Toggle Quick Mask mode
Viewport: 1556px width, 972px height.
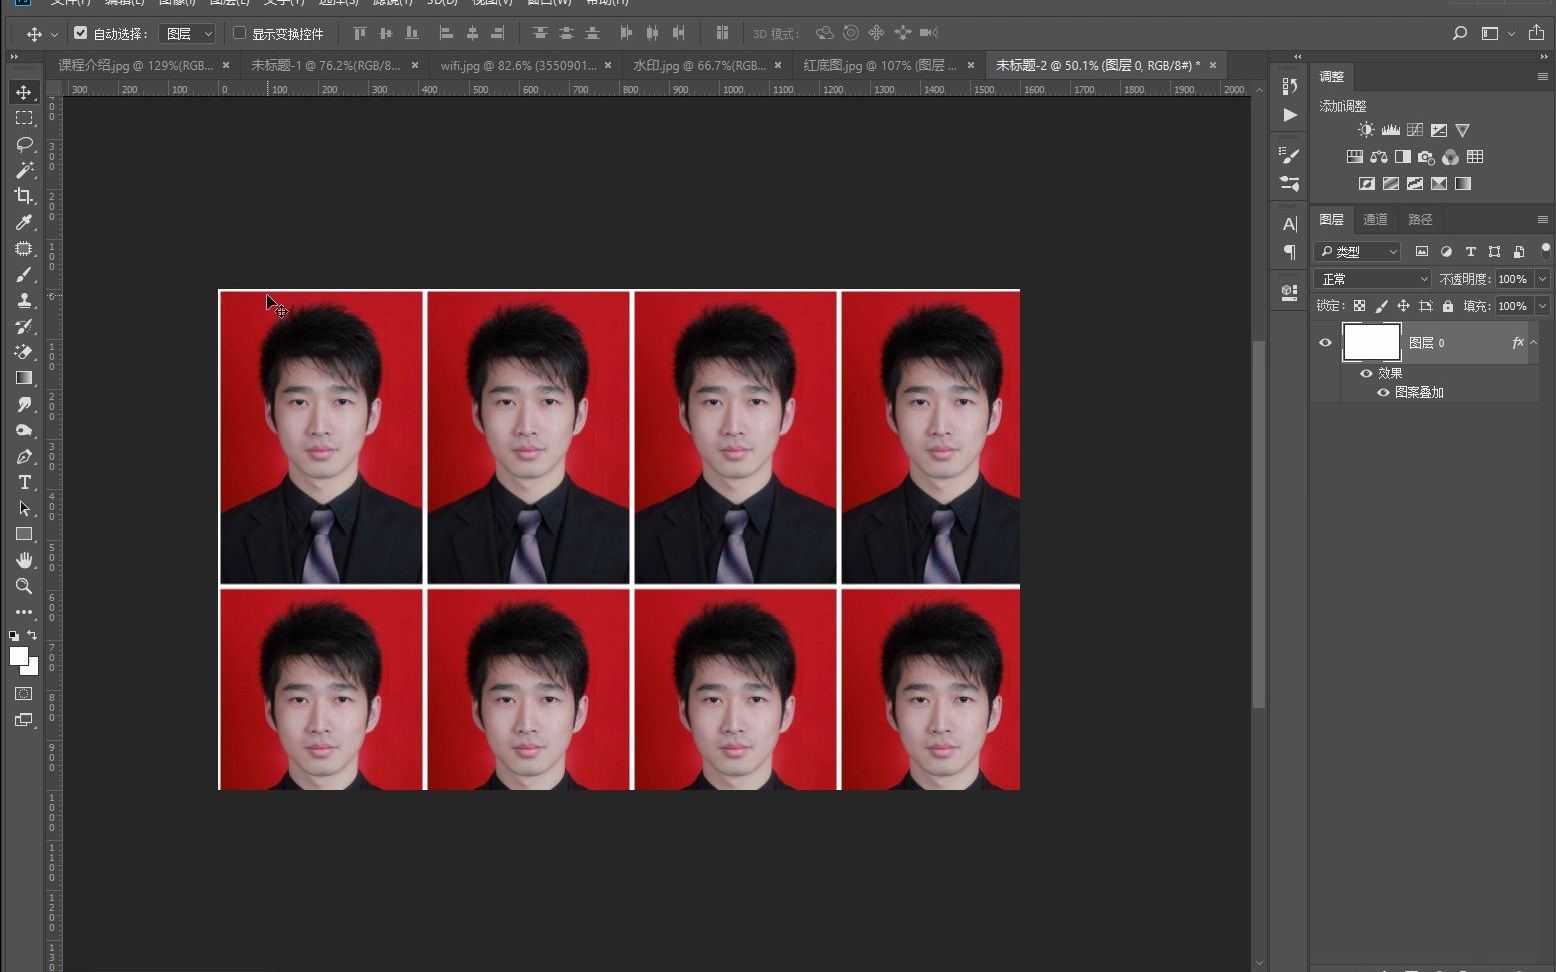(x=24, y=693)
